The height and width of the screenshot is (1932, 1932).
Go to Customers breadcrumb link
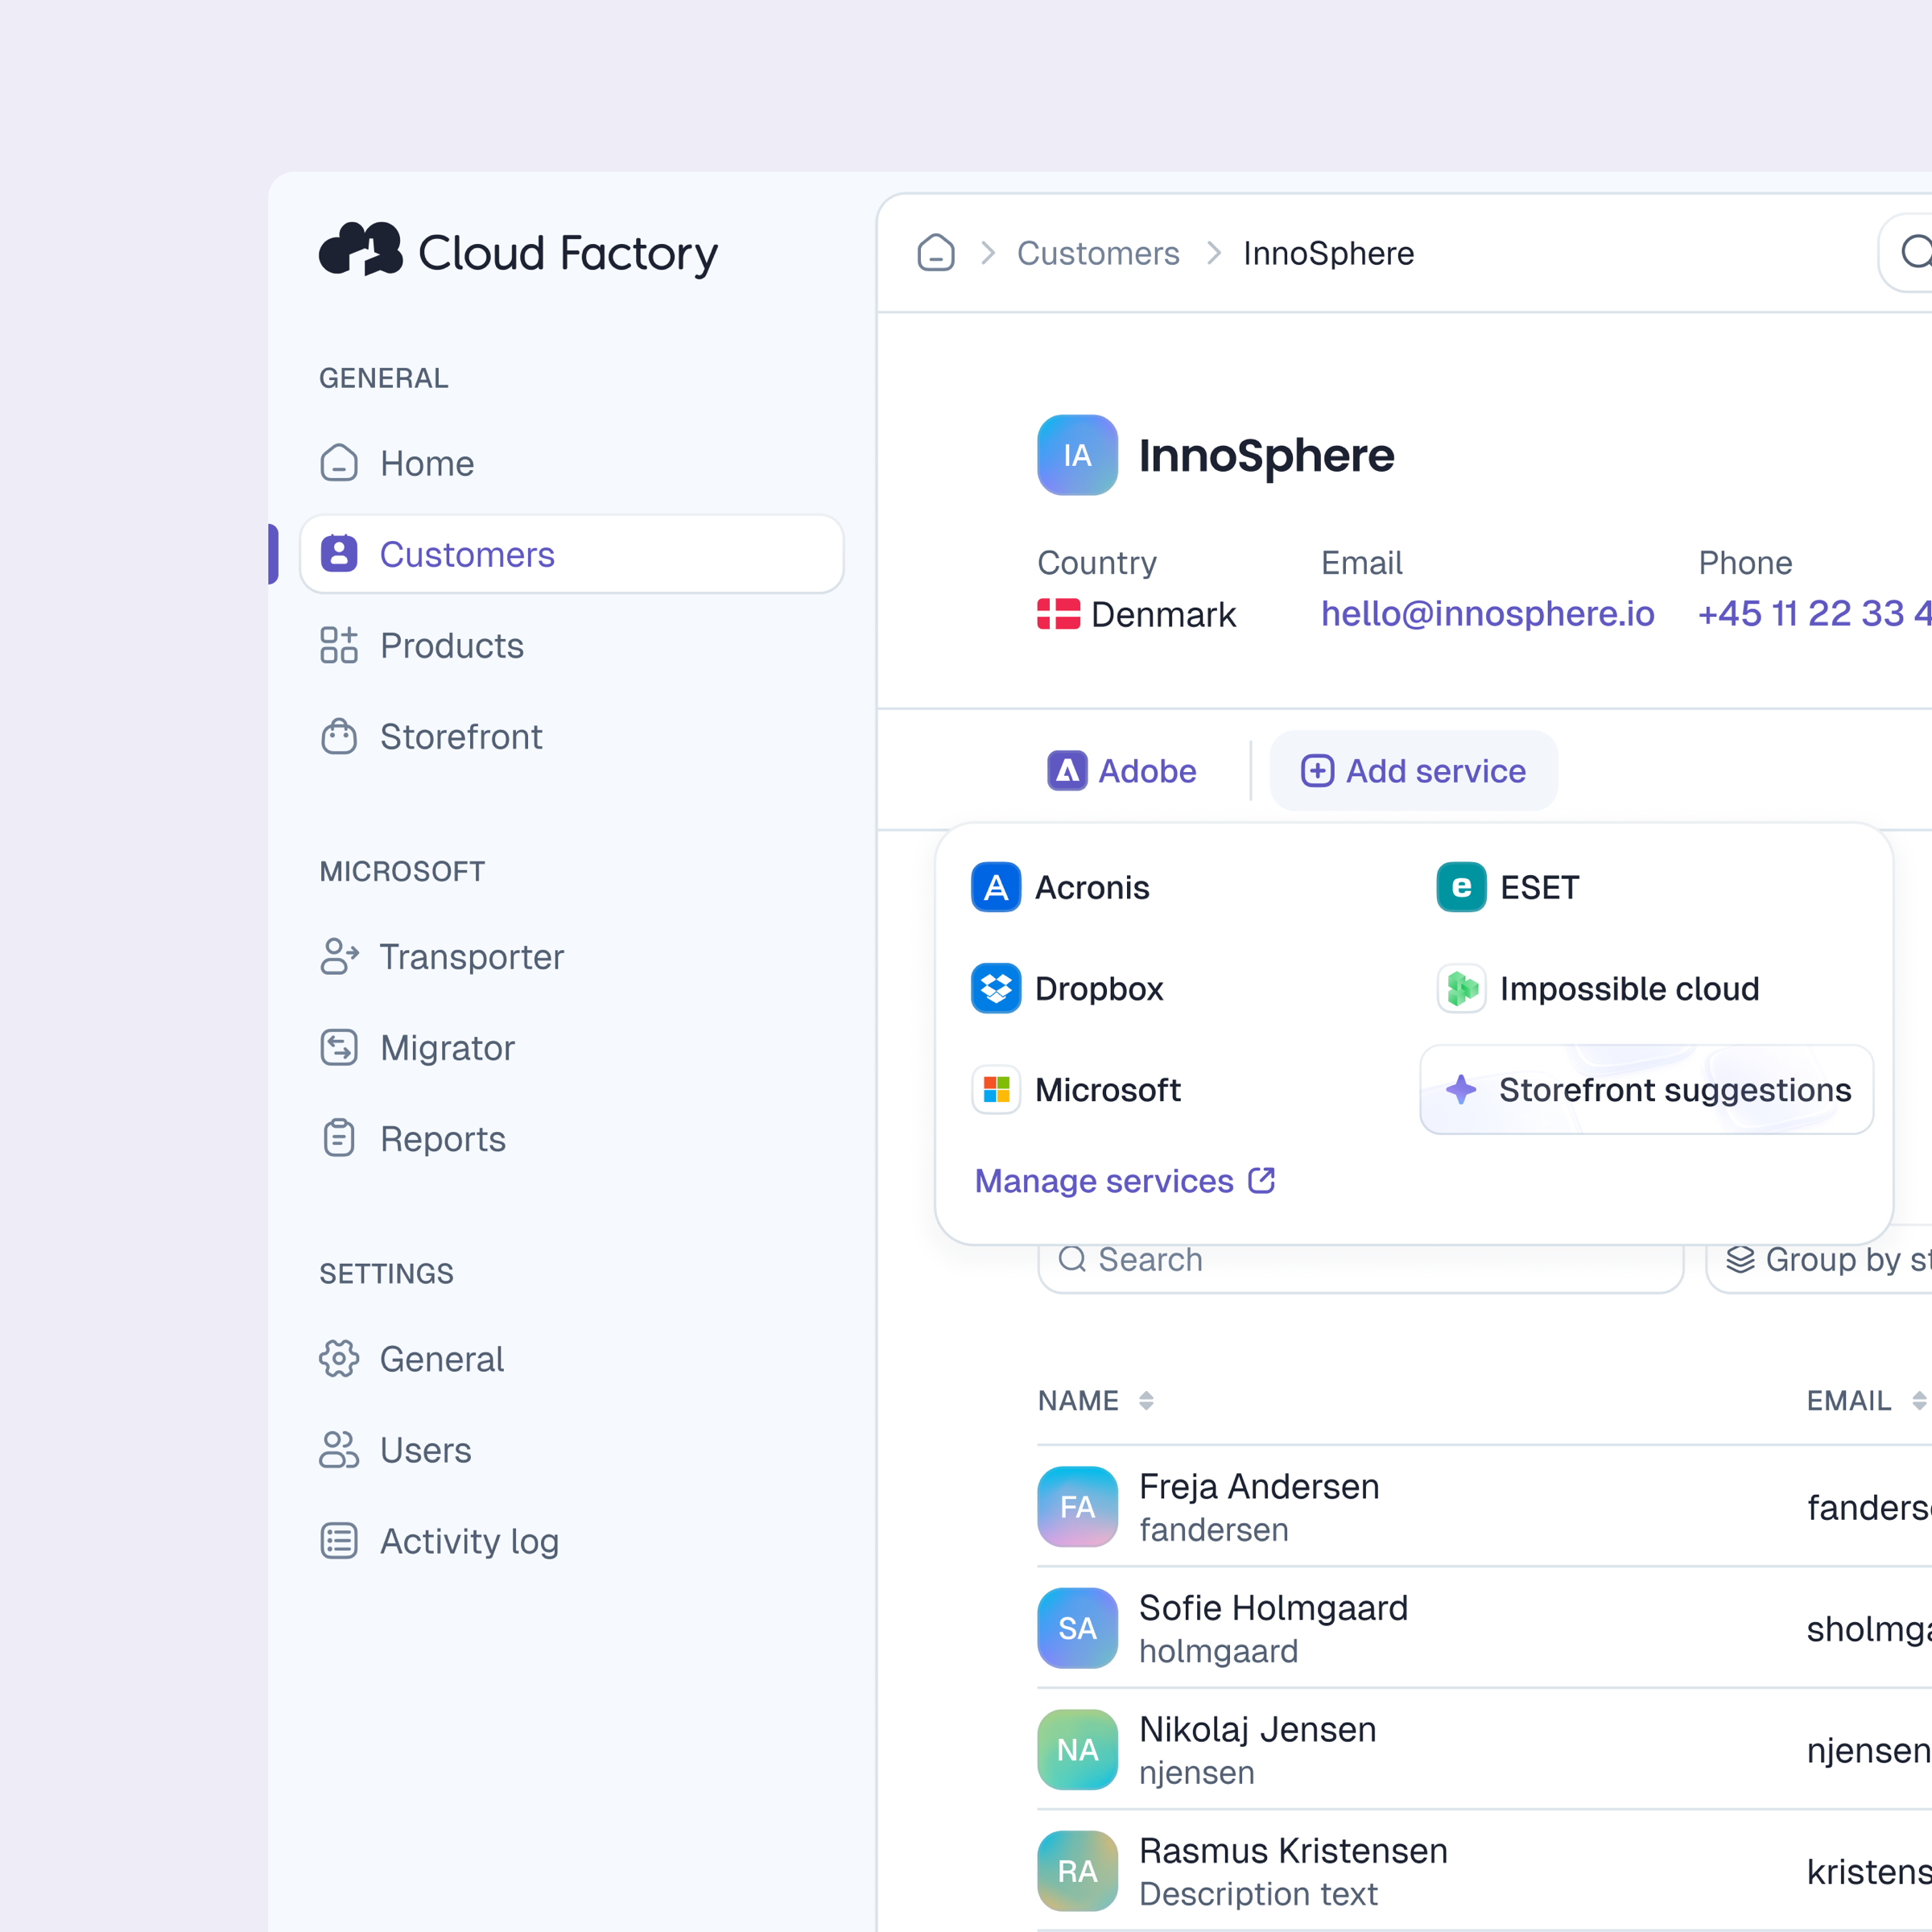(1098, 253)
